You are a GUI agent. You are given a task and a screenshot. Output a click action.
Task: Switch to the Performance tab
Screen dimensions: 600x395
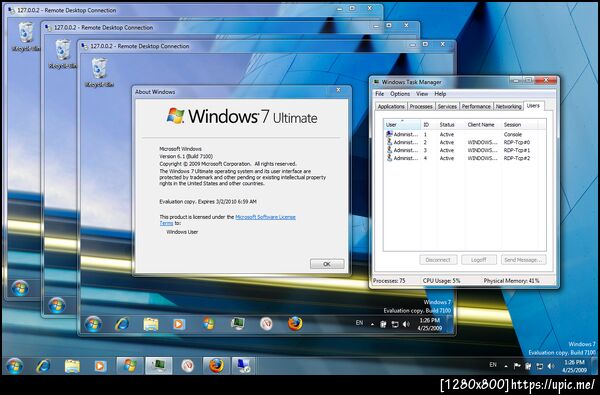[476, 106]
